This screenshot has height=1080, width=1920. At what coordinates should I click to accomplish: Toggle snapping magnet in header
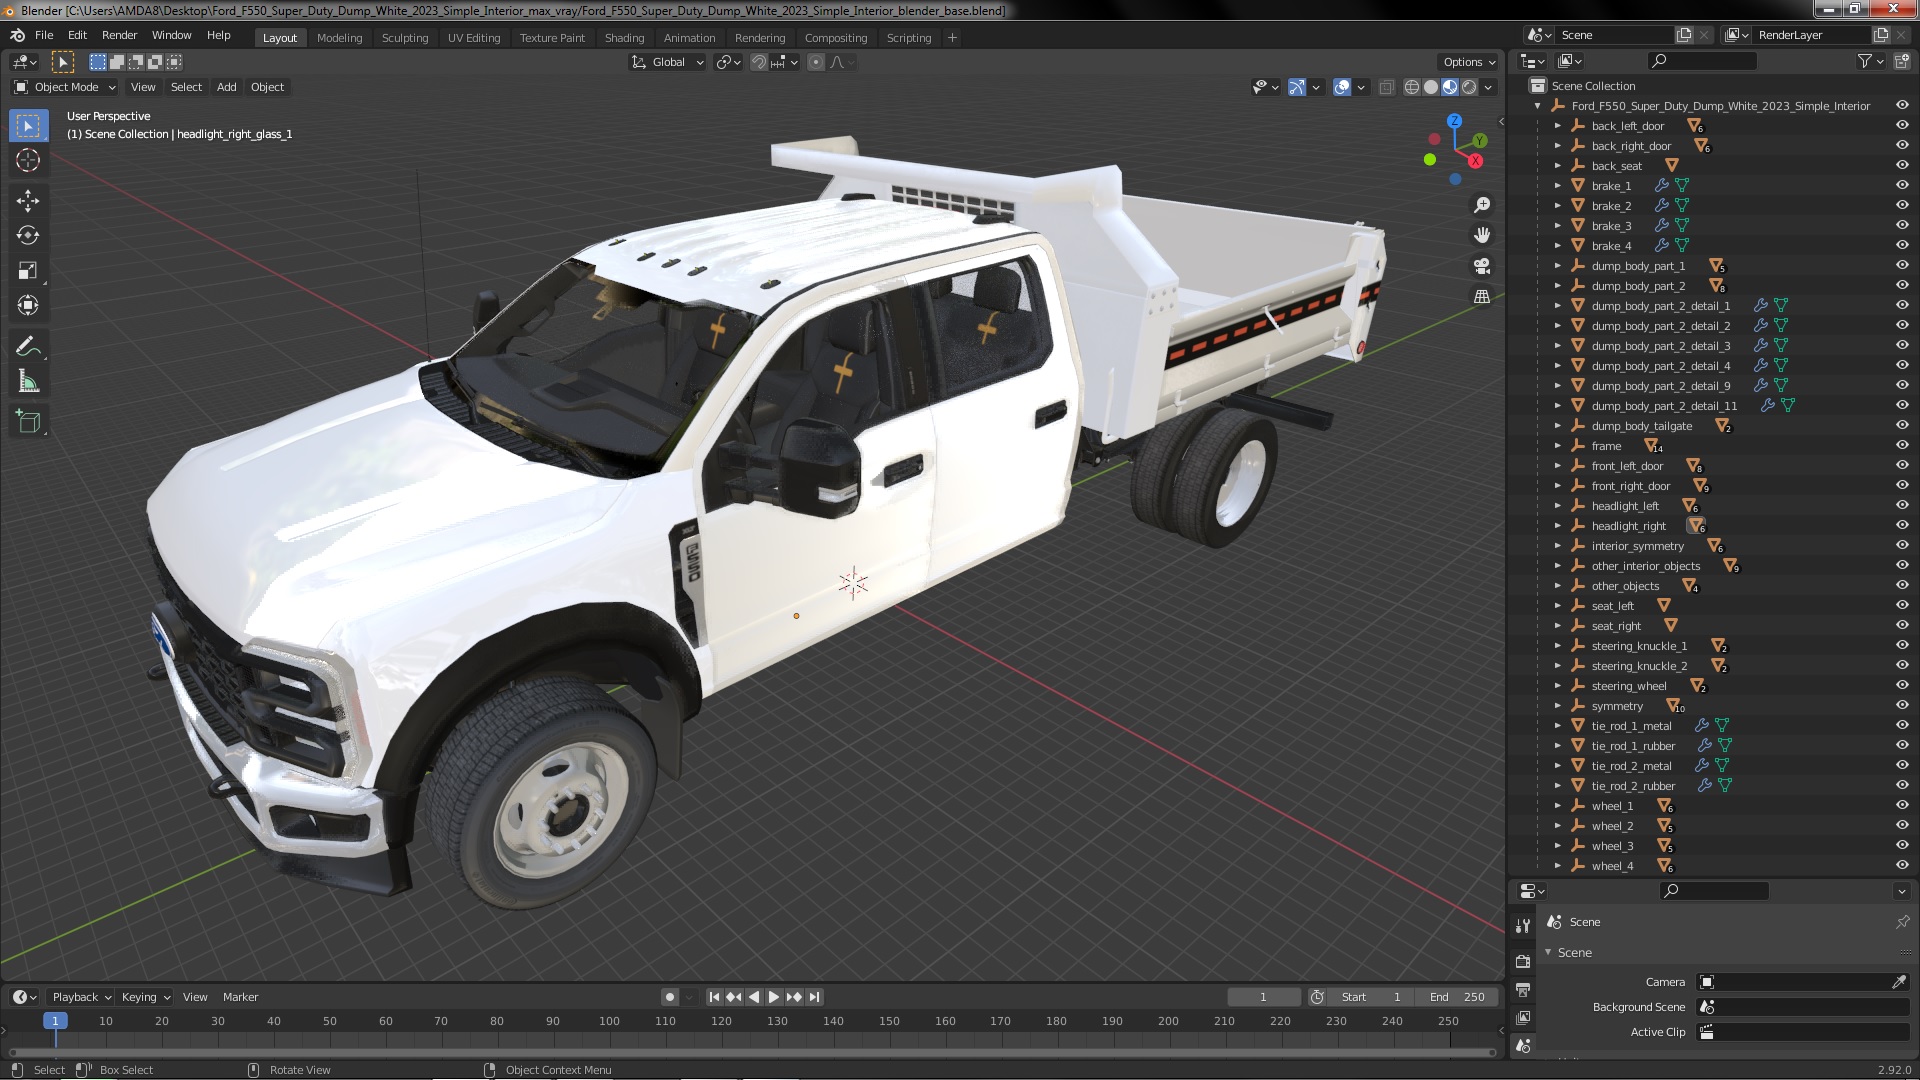[x=759, y=62]
